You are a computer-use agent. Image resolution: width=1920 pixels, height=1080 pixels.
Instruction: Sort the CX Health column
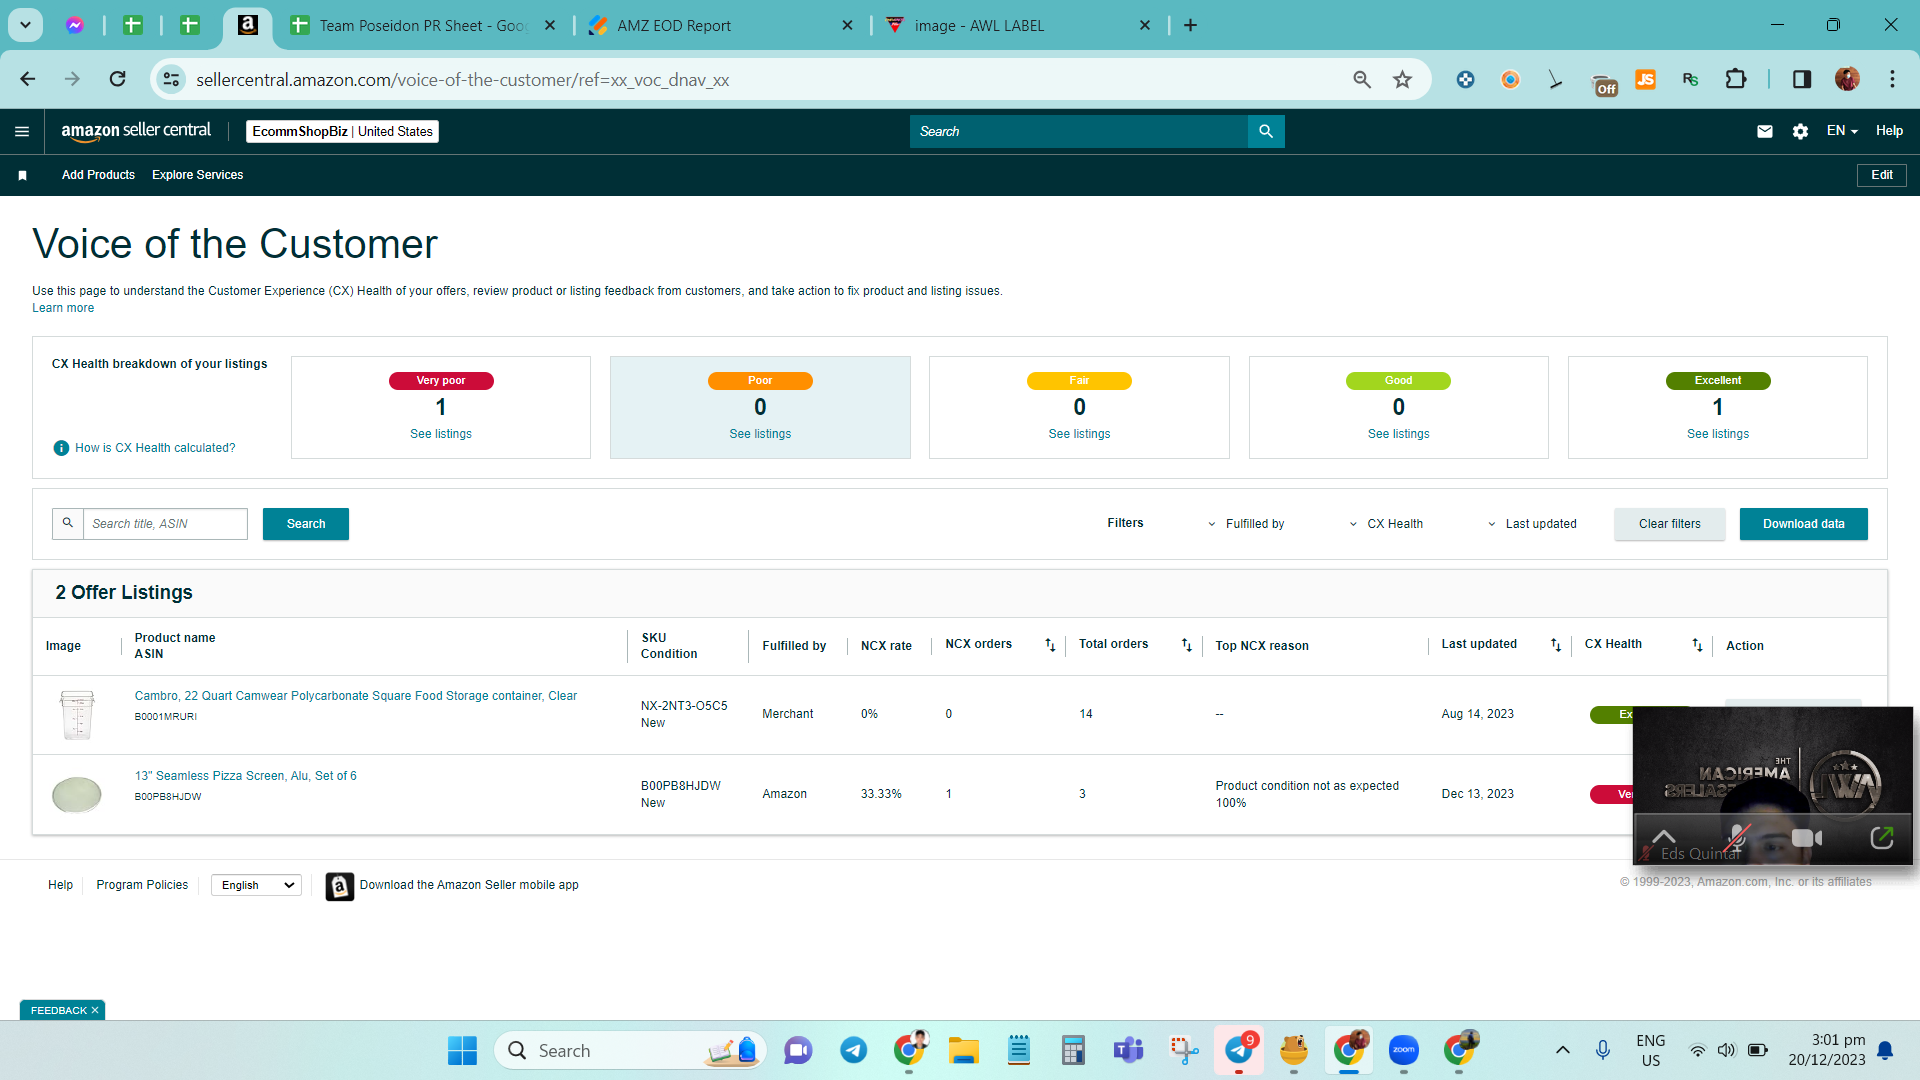(1697, 645)
